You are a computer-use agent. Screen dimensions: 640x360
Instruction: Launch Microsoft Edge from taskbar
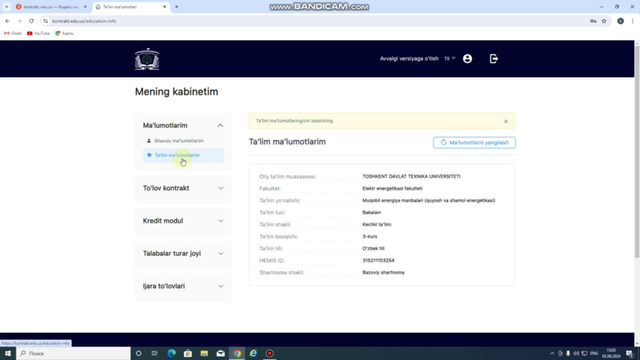[171, 353]
